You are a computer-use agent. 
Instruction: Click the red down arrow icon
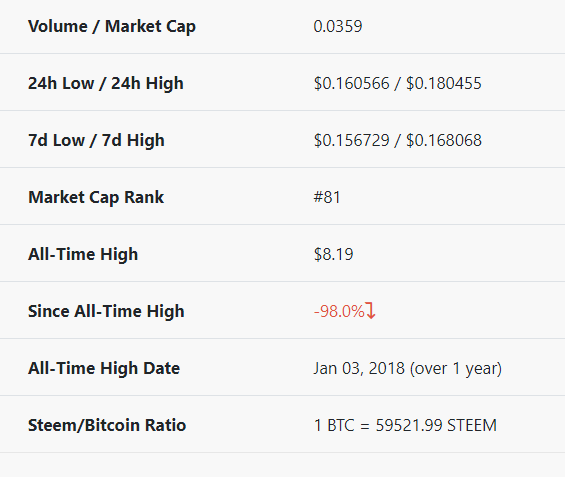click(x=371, y=311)
